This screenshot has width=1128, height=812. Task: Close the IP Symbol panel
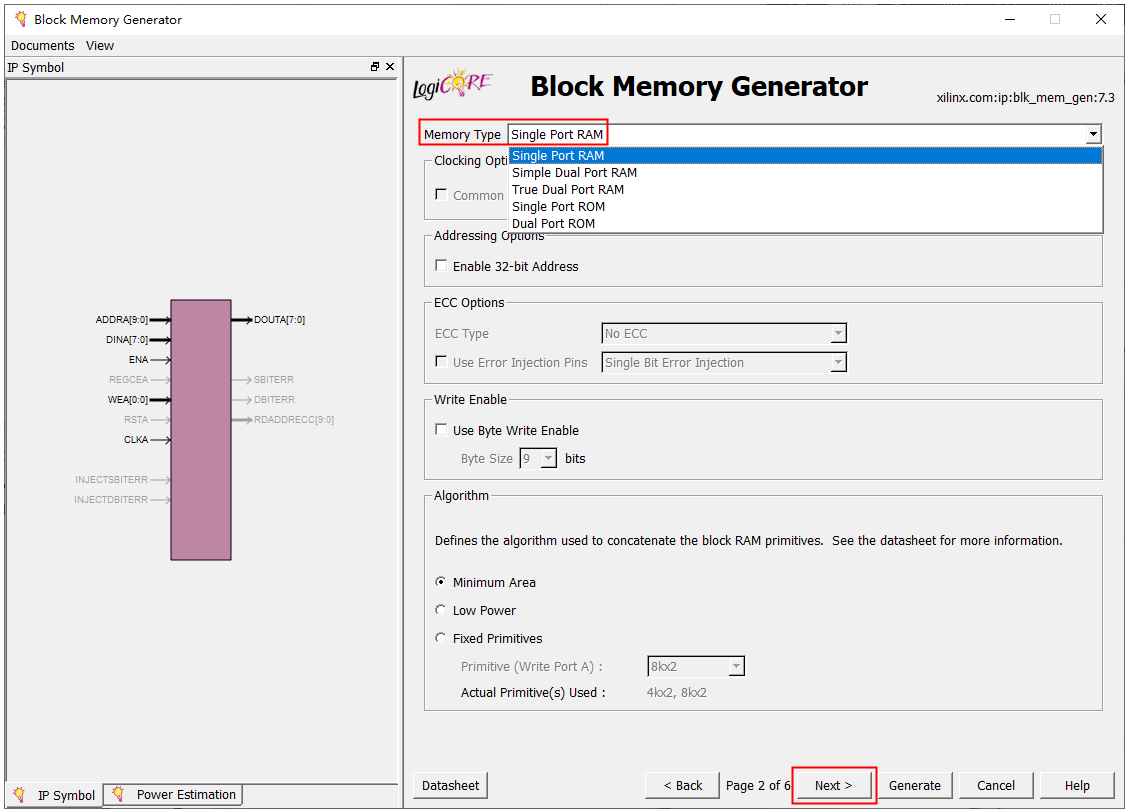click(390, 67)
